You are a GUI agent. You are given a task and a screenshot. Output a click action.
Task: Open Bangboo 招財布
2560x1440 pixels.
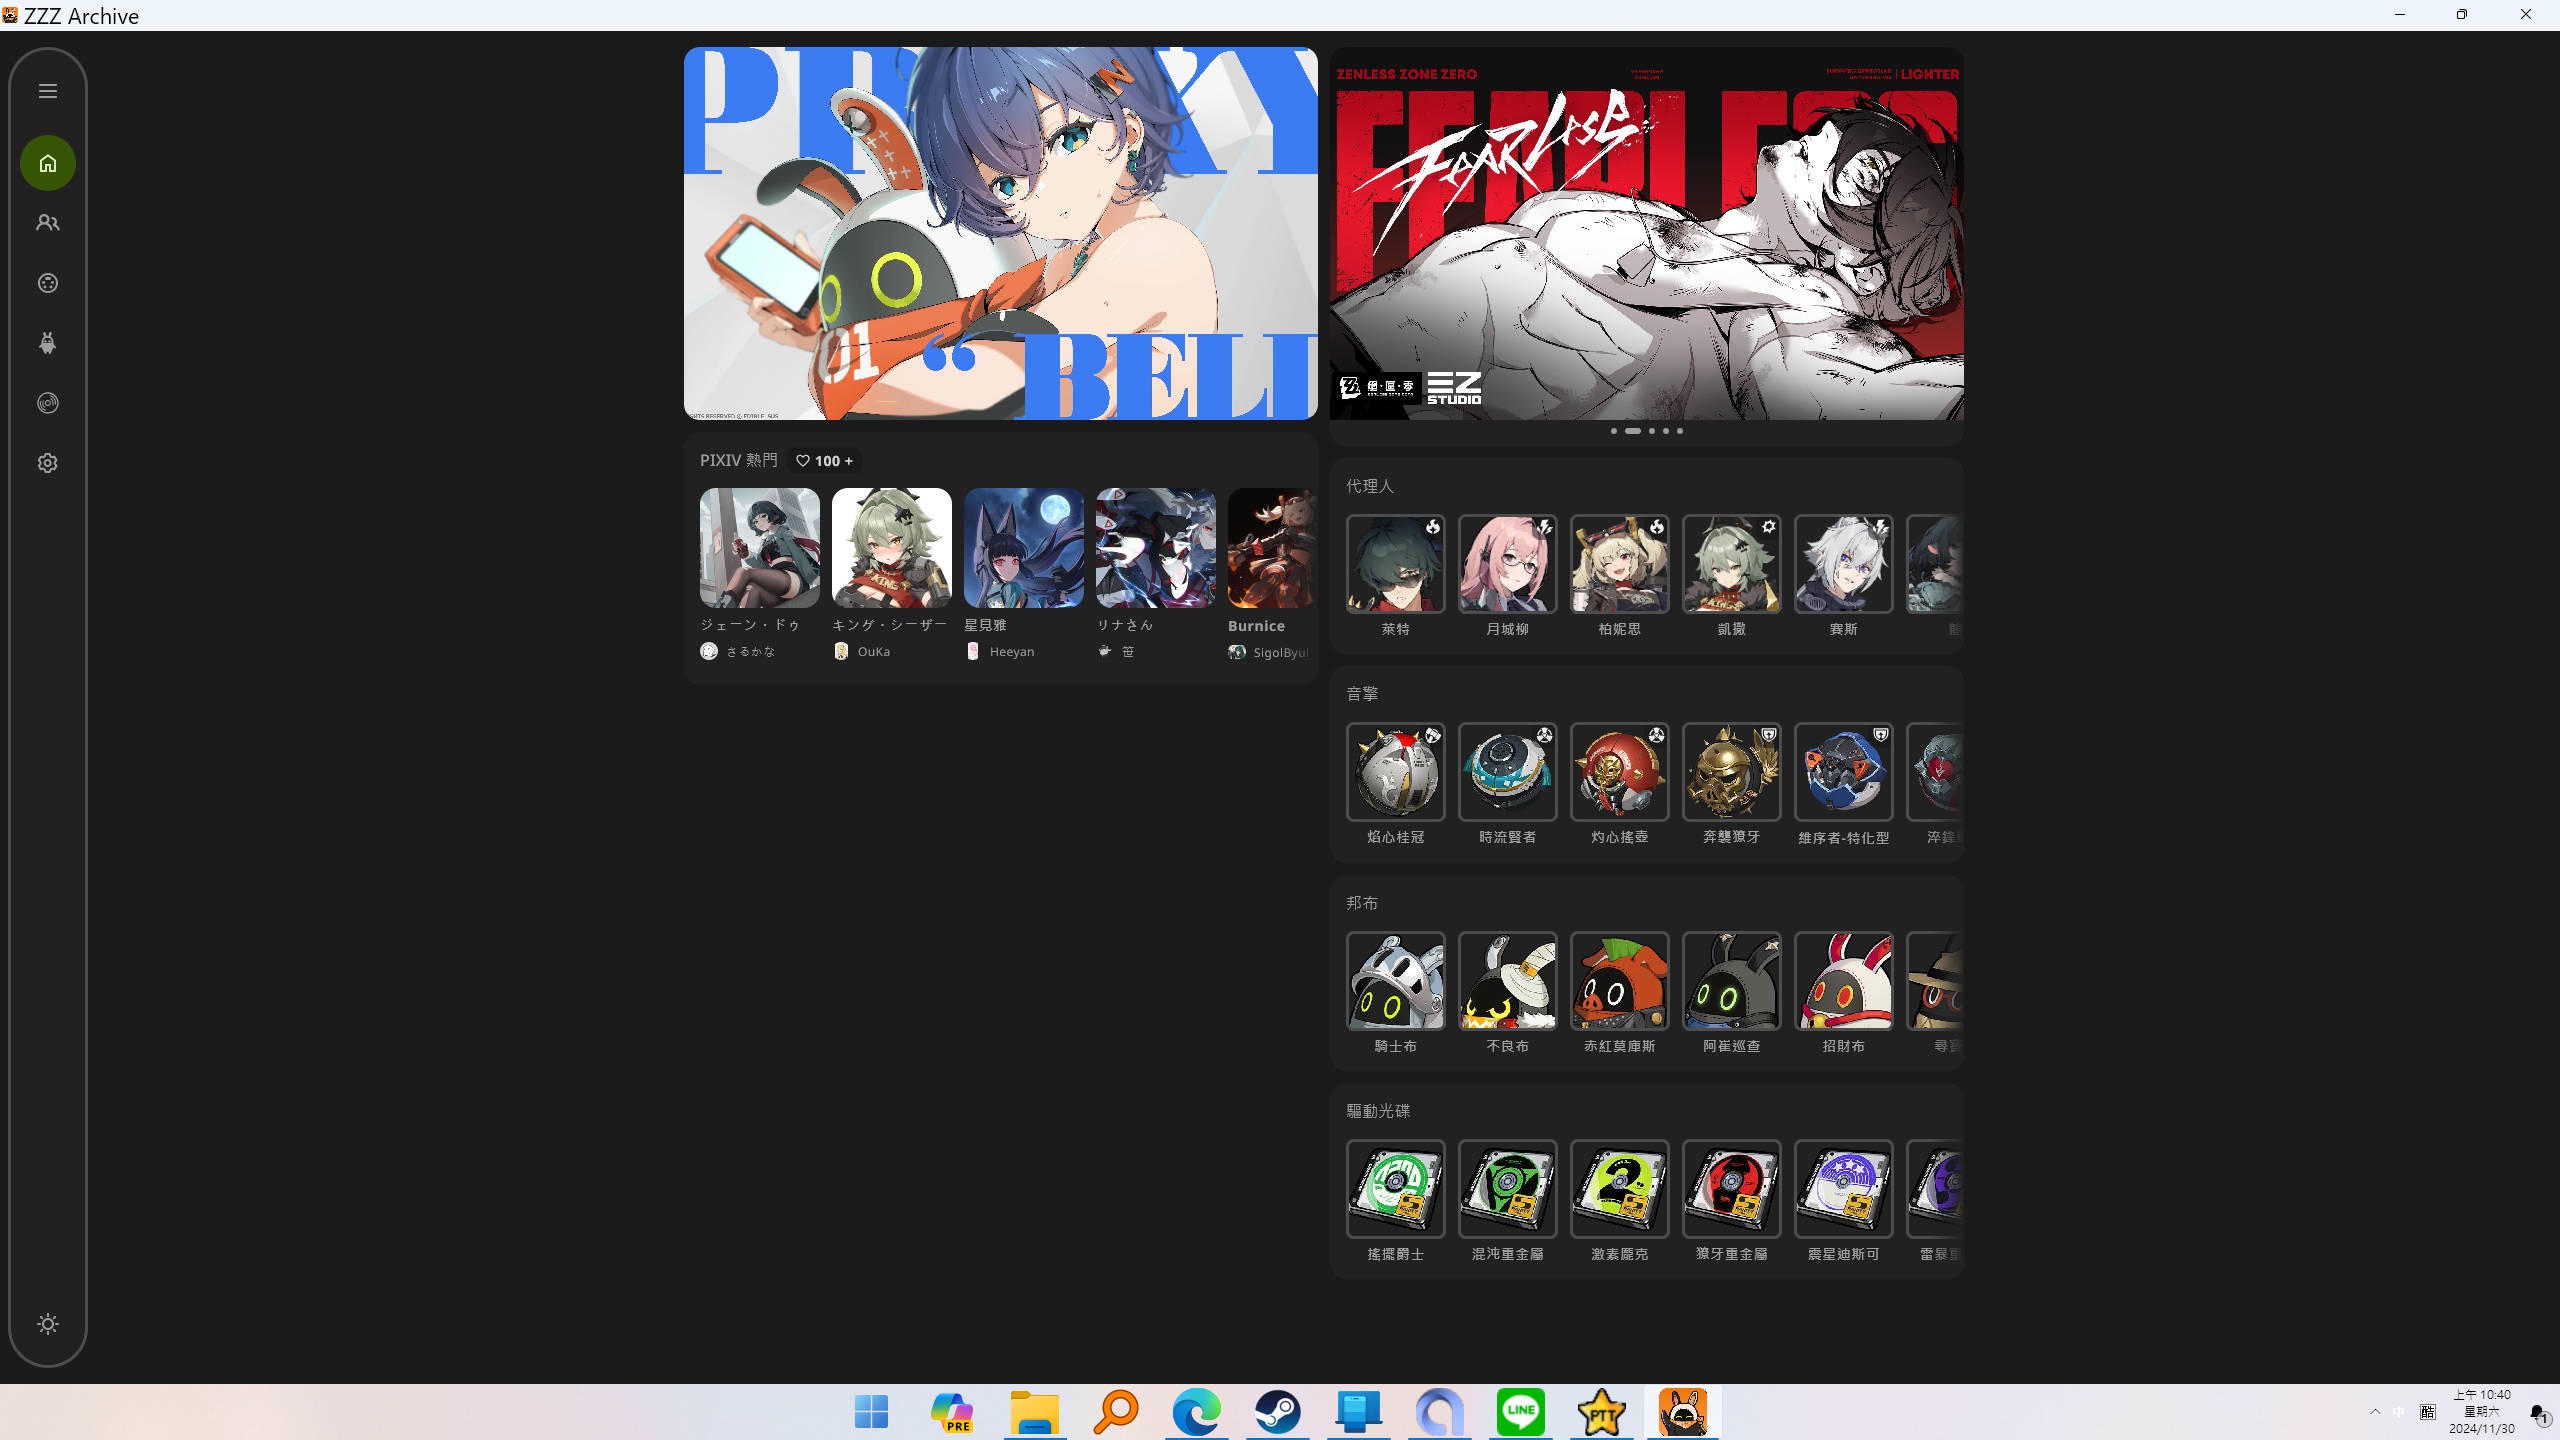pos(1844,981)
